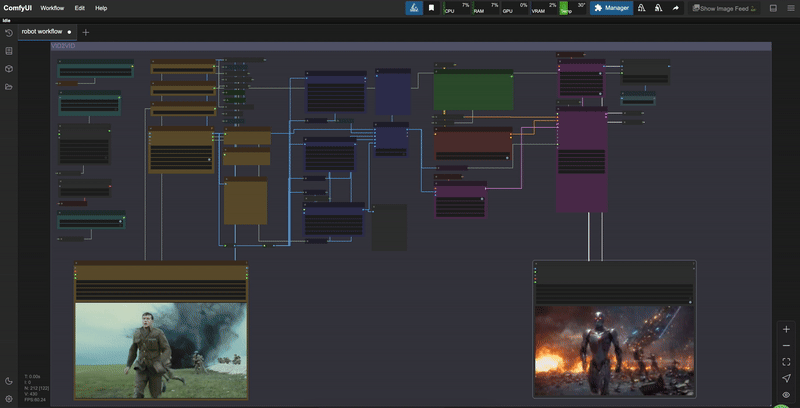
Task: Click the soldier video preview thumbnail
Action: pos(161,350)
